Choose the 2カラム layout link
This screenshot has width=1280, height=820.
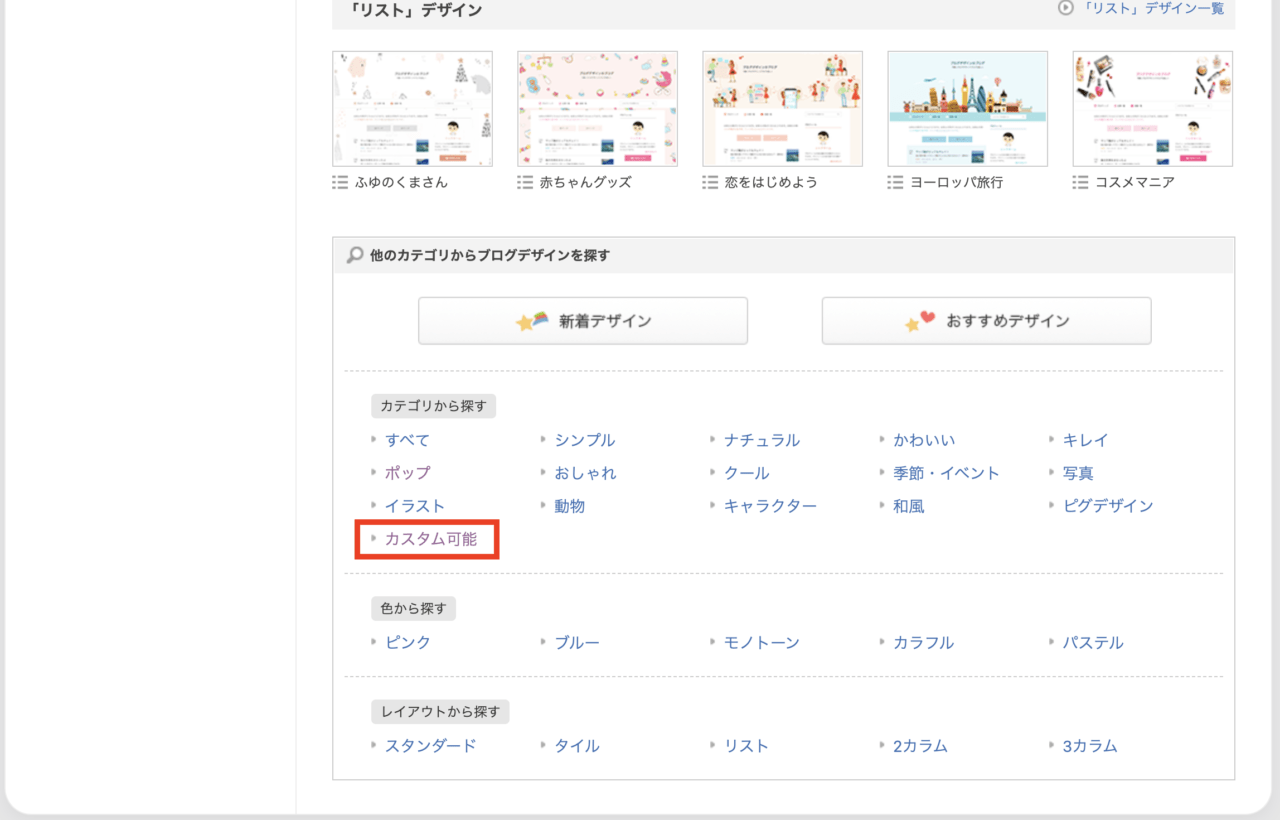tap(920, 746)
